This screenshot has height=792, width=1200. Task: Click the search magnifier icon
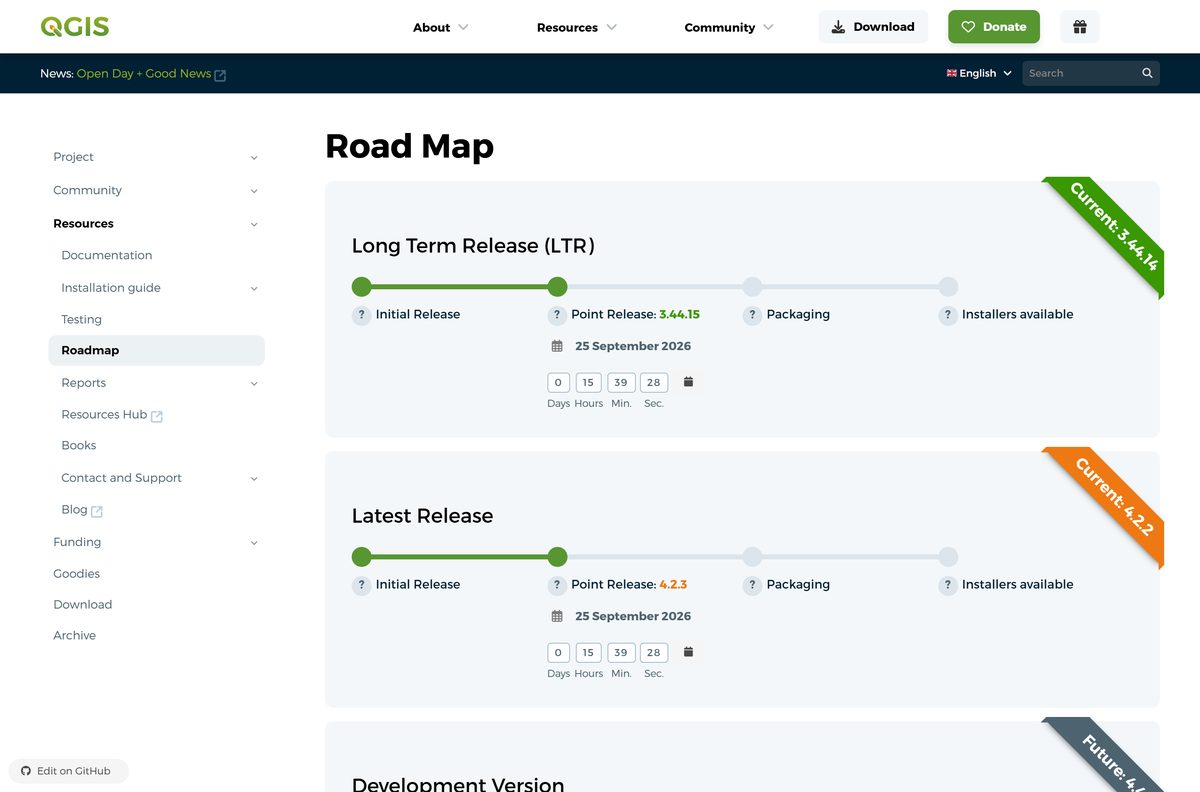pyautogui.click(x=1147, y=73)
